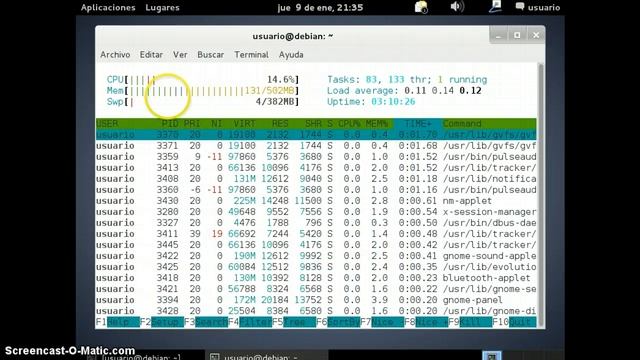Click the date and time clock

click(x=320, y=7)
